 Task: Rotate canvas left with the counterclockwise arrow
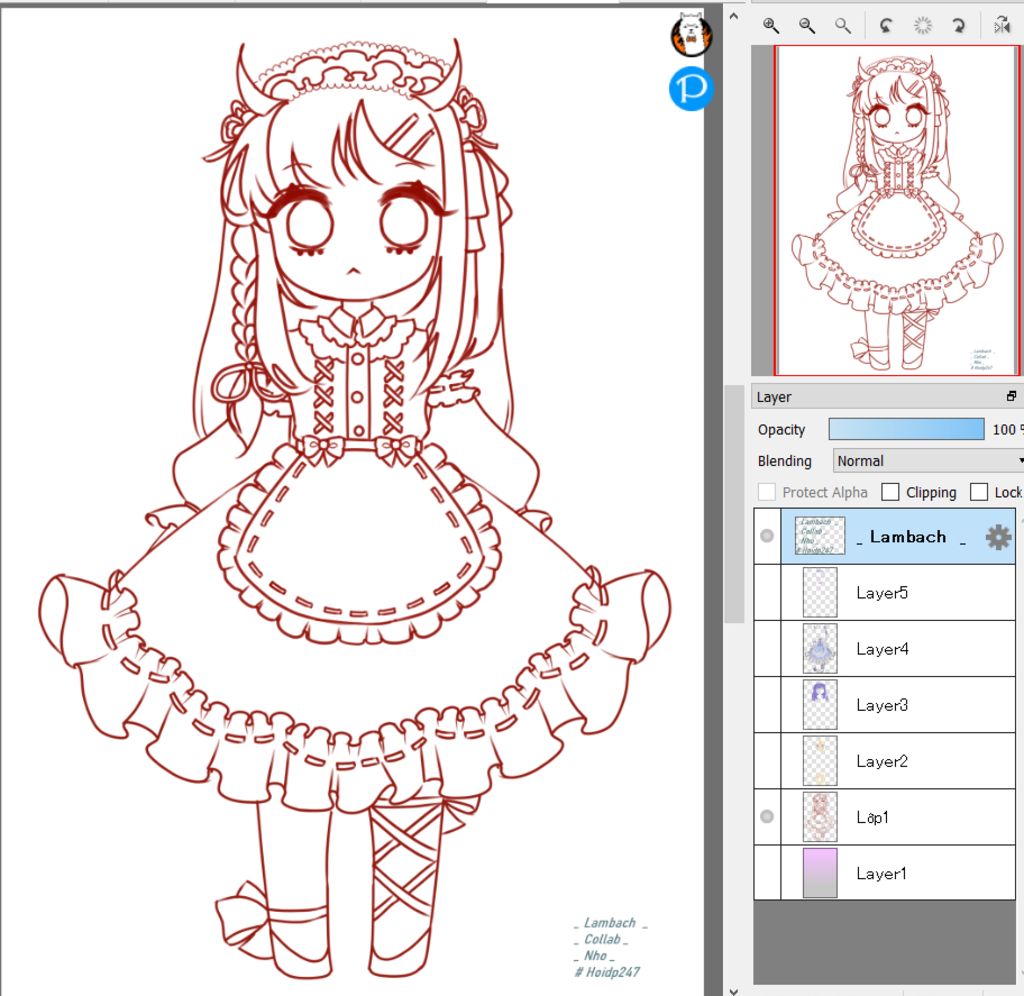[x=886, y=25]
